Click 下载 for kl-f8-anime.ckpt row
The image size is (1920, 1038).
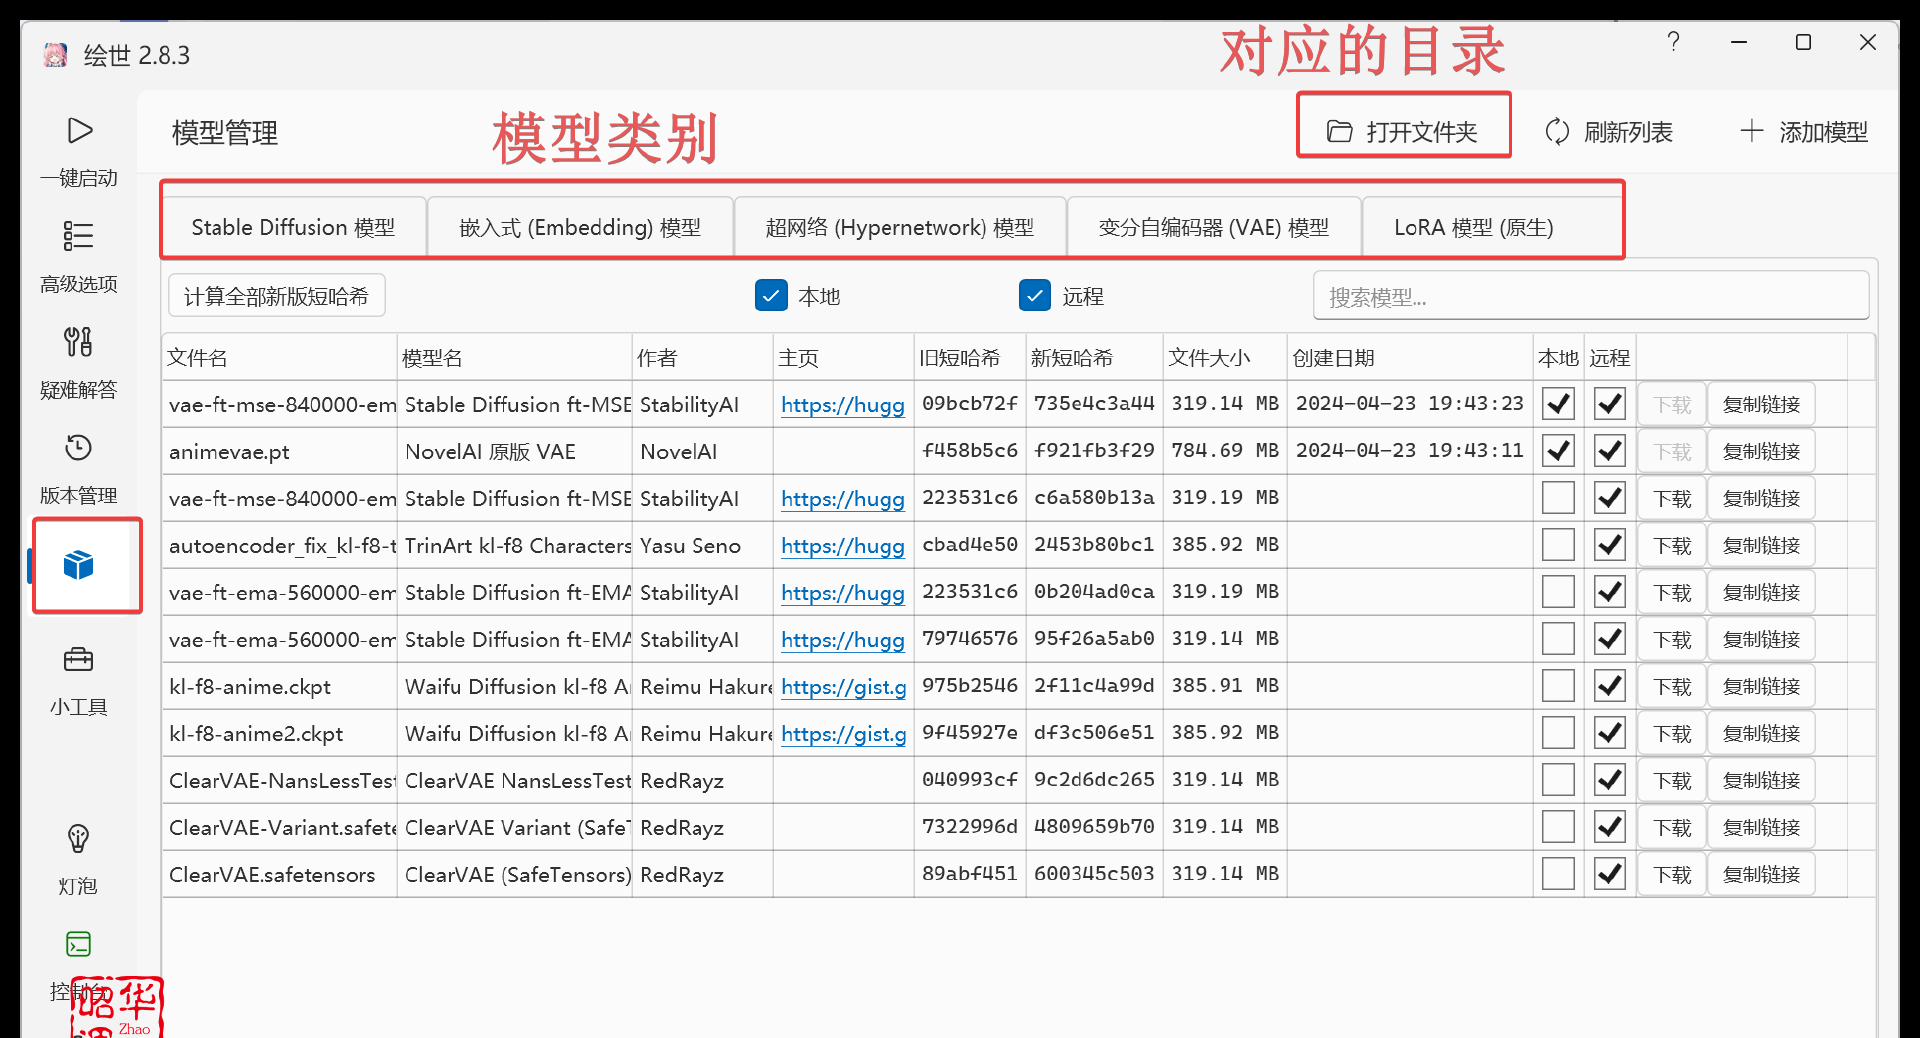click(1672, 686)
